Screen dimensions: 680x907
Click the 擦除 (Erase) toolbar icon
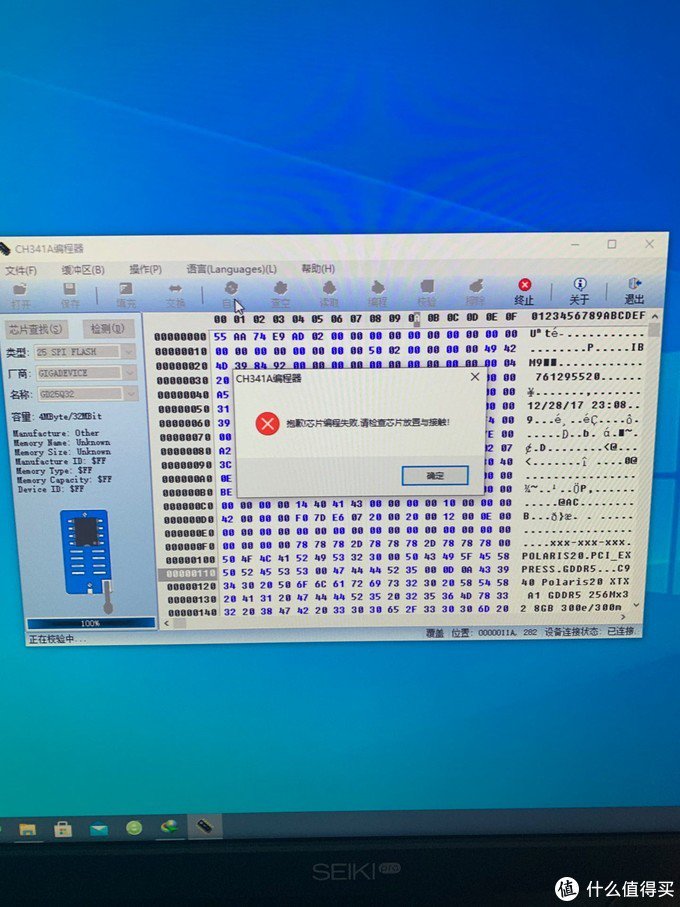pos(476,292)
